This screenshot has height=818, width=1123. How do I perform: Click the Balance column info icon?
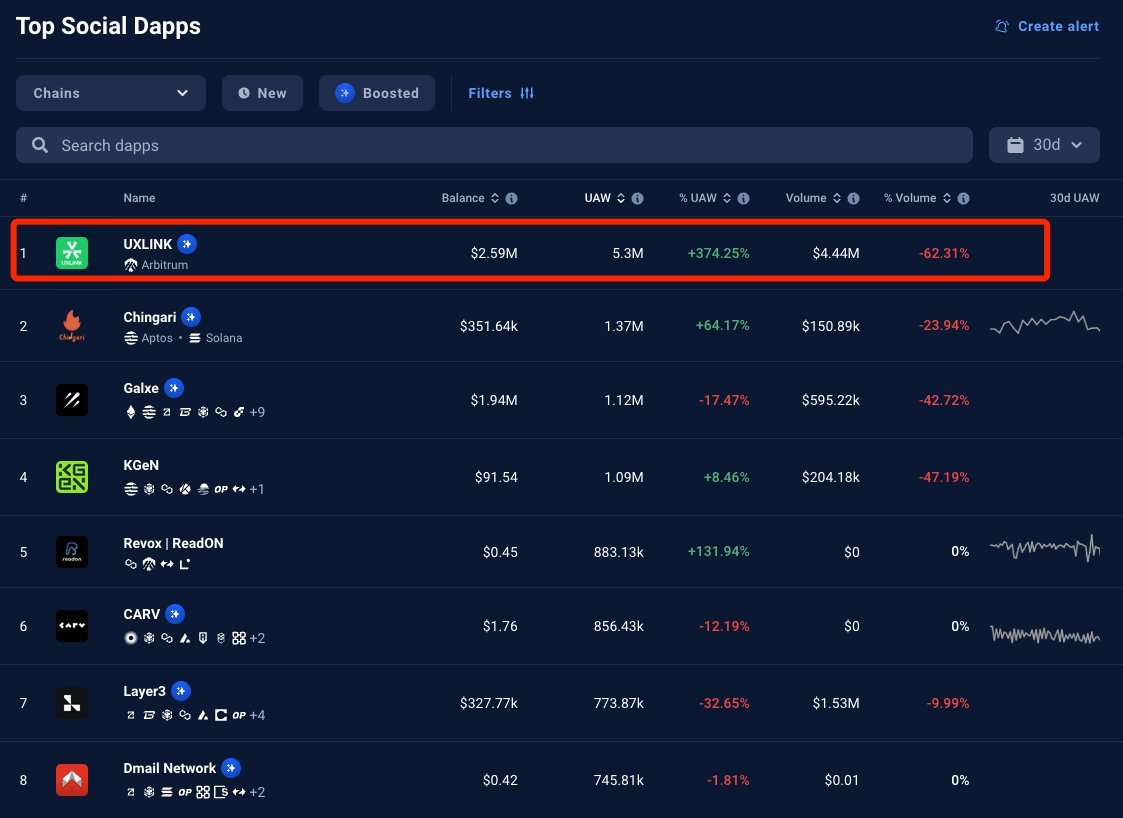tap(511, 198)
